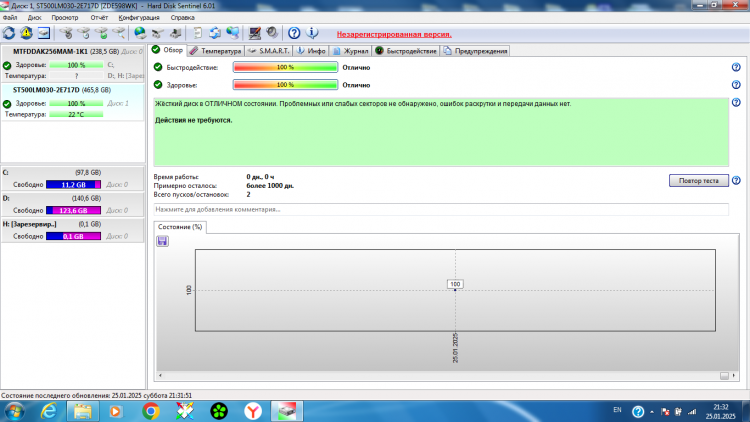Viewport: 750px width, 422px height.
Task: Open Internet Explorer from taskbar
Action: point(49,411)
